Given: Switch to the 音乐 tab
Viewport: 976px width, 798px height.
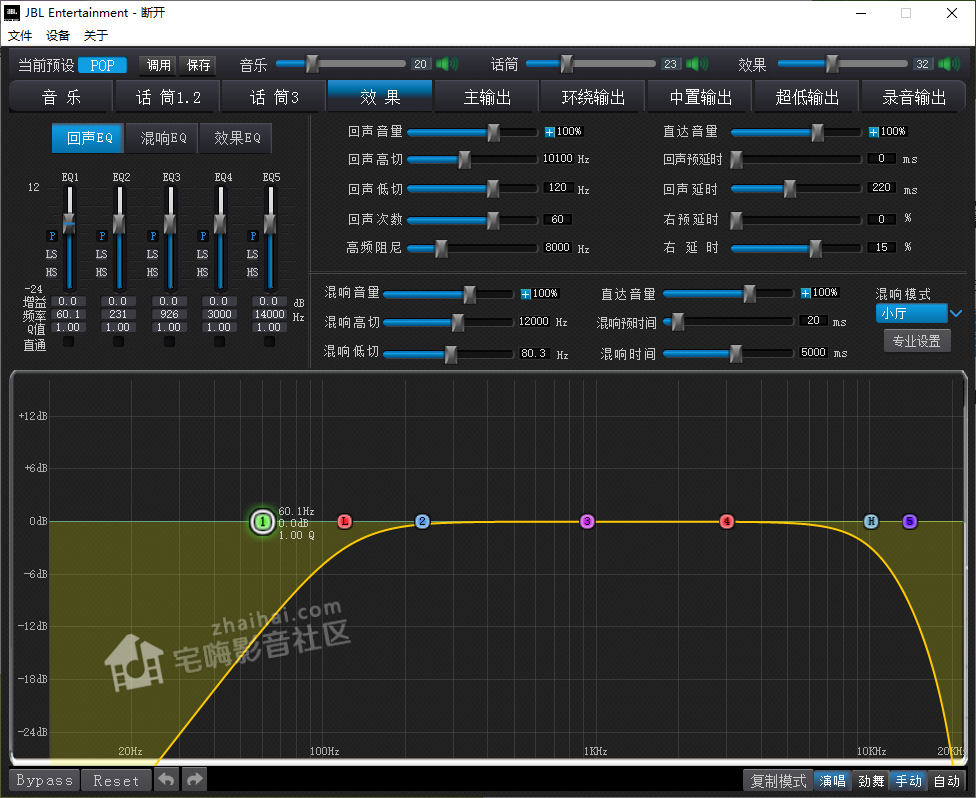Looking at the screenshot, I should (61, 97).
